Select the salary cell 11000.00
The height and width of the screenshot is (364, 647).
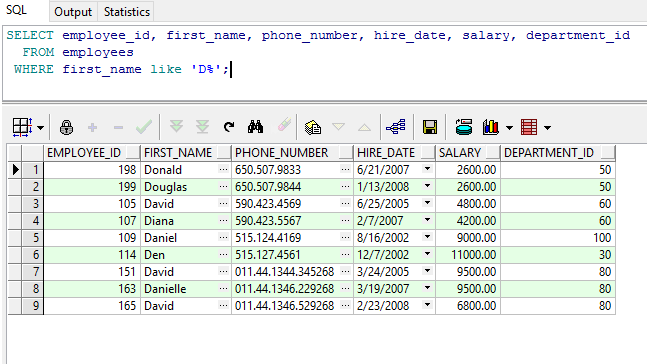tap(468, 255)
